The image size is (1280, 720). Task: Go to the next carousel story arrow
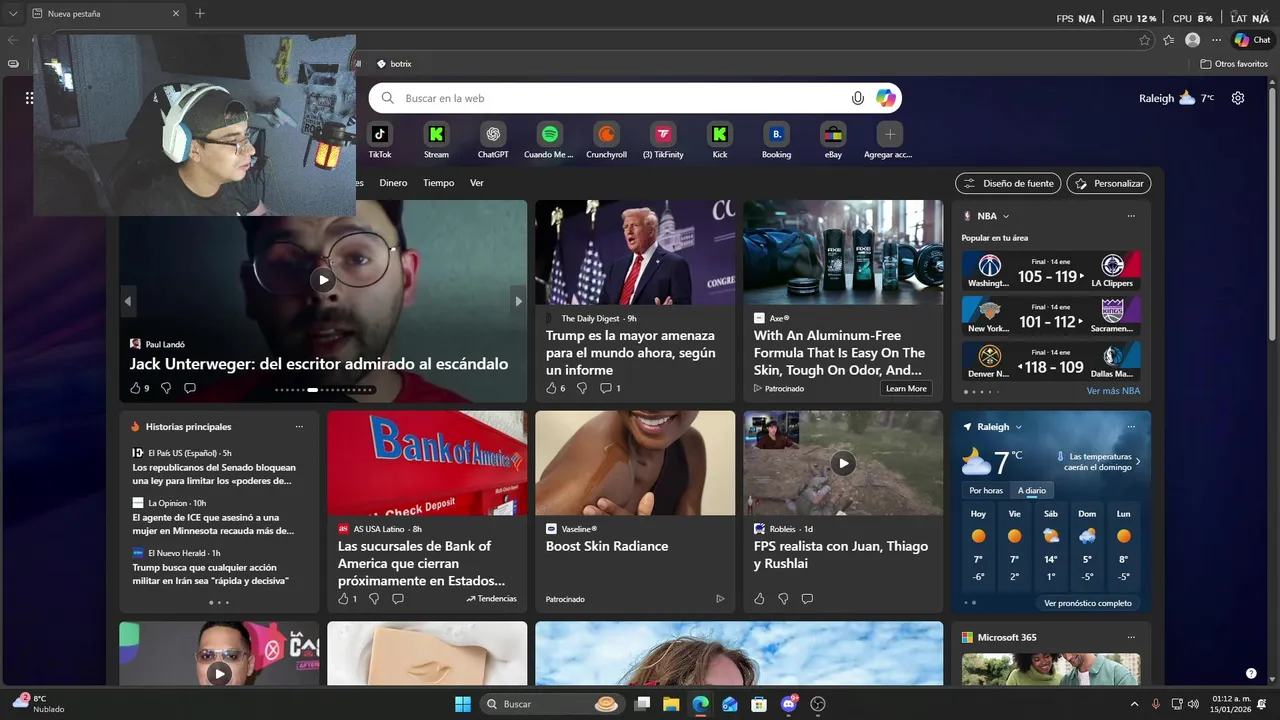click(x=518, y=301)
